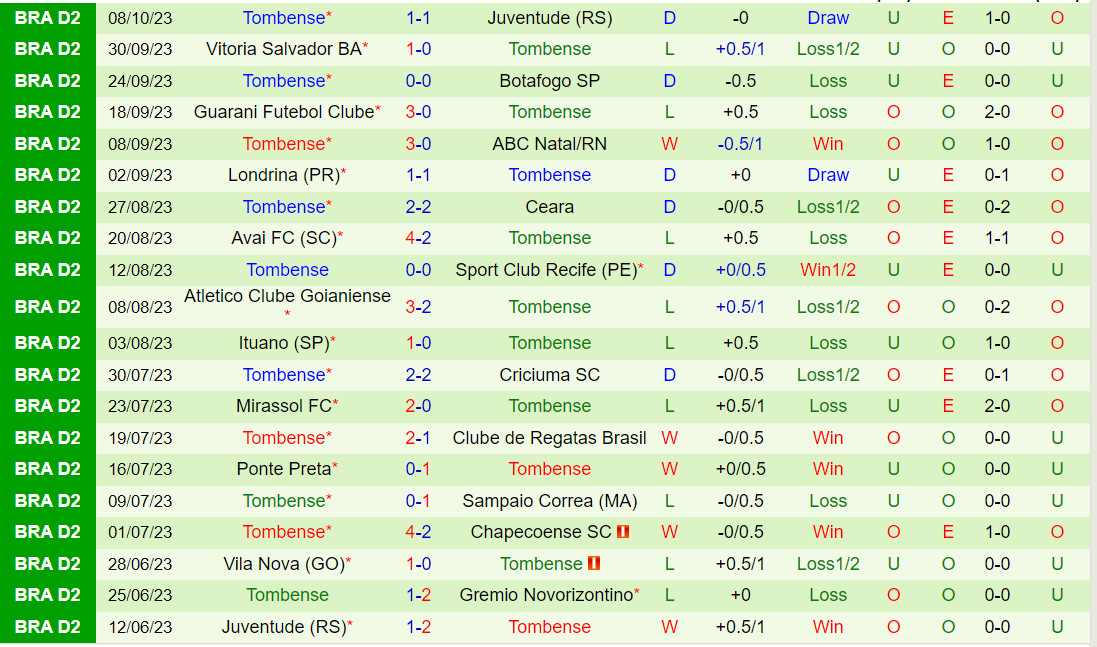The width and height of the screenshot is (1097, 647).
Task: Click red card icon in Vila Nova match row
Action: 594,564
